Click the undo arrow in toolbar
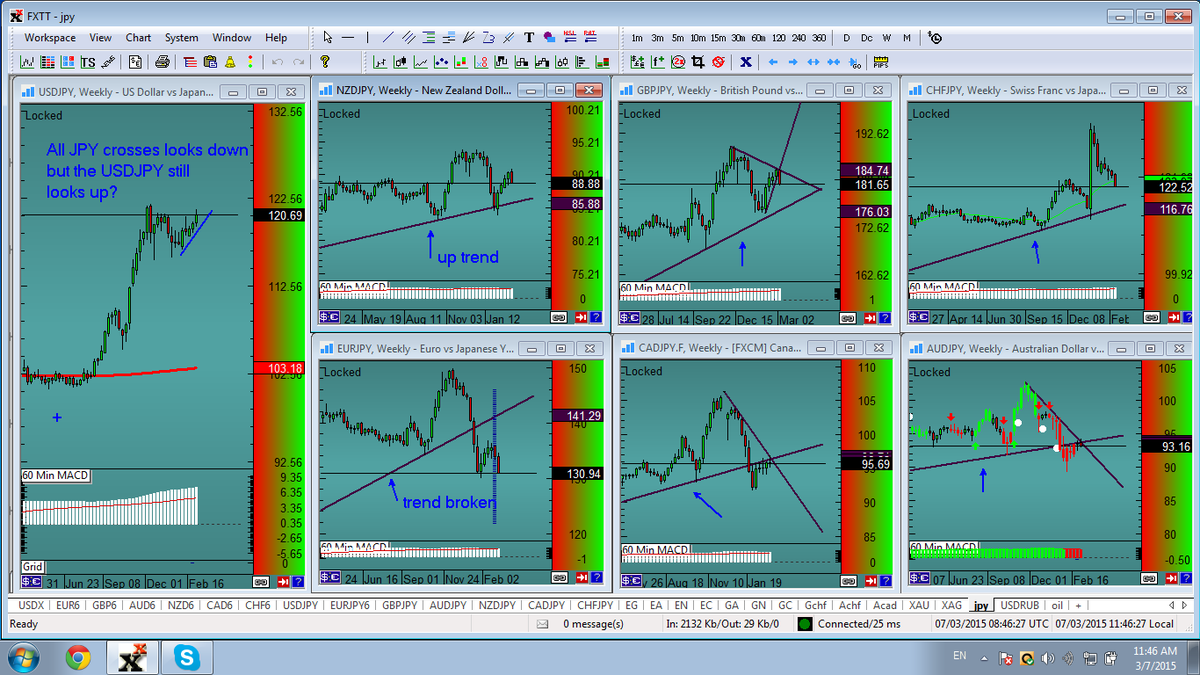This screenshot has height=675, width=1200. tap(278, 62)
